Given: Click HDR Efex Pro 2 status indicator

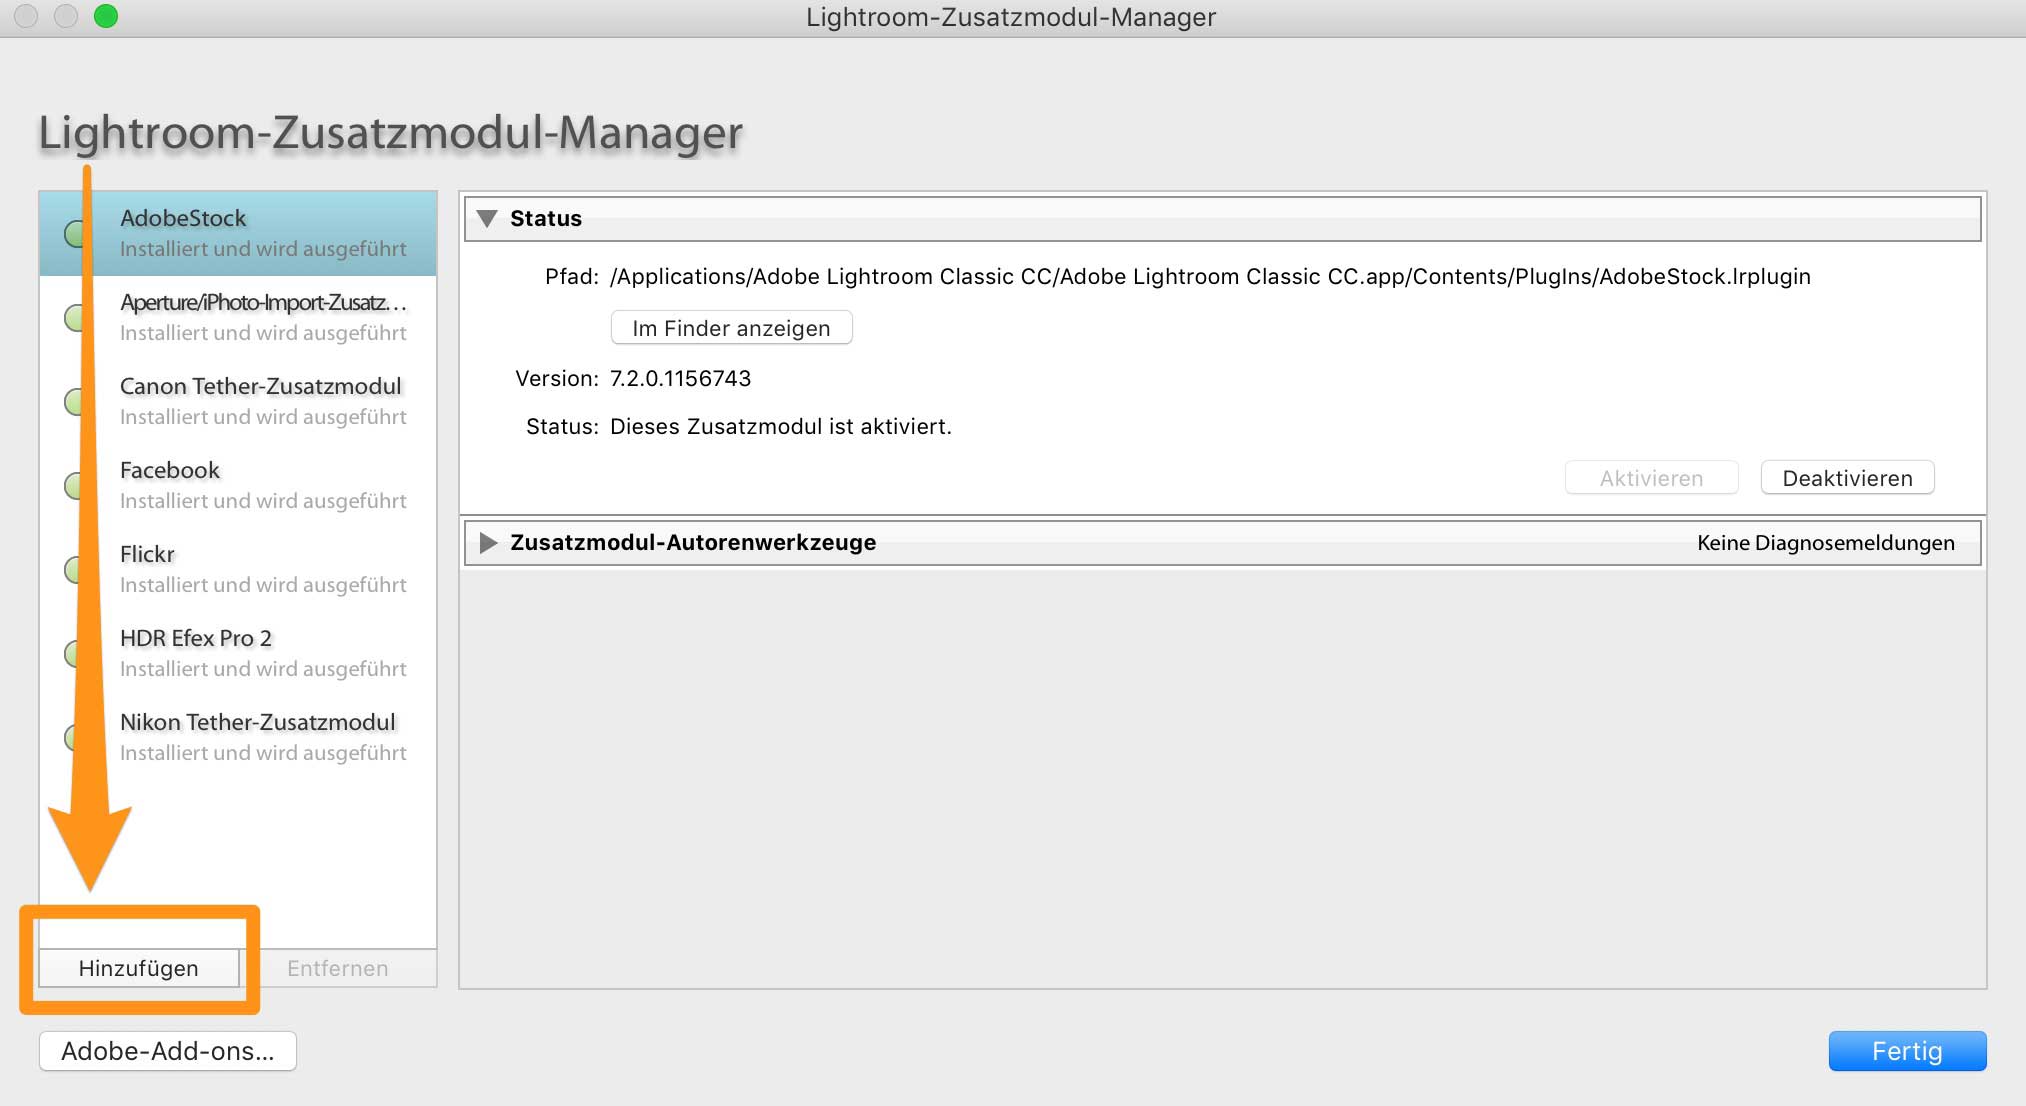Looking at the screenshot, I should pyautogui.click(x=72, y=654).
